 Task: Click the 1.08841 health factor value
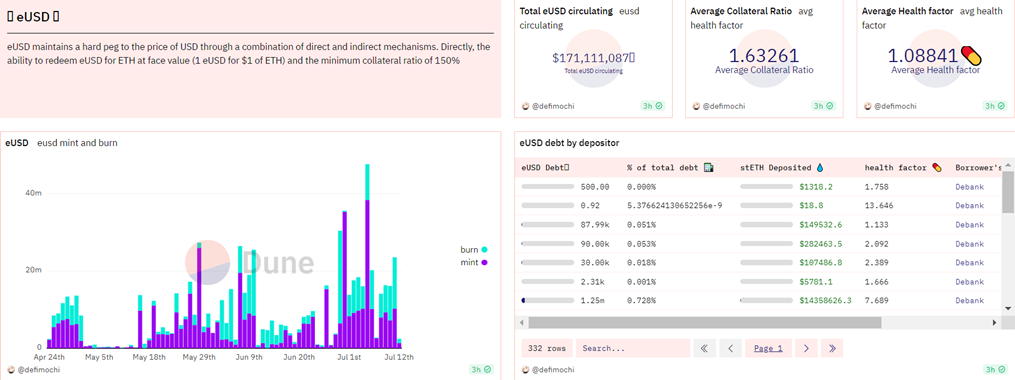point(923,56)
